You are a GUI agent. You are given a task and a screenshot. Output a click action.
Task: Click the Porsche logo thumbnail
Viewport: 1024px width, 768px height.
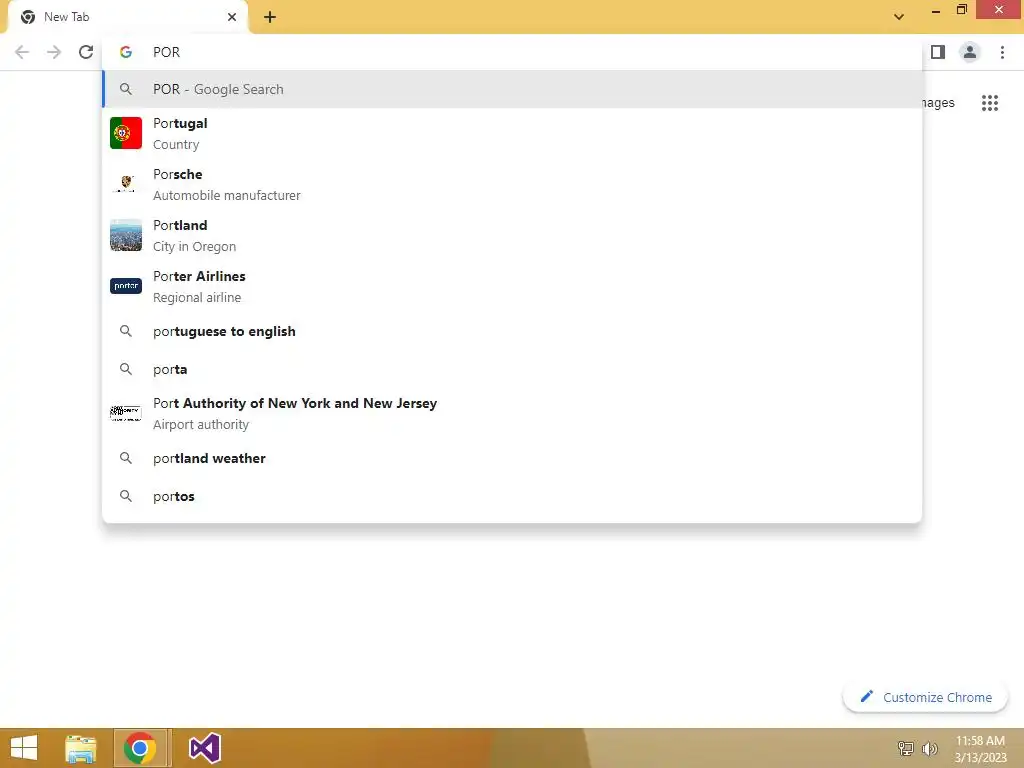(x=126, y=184)
